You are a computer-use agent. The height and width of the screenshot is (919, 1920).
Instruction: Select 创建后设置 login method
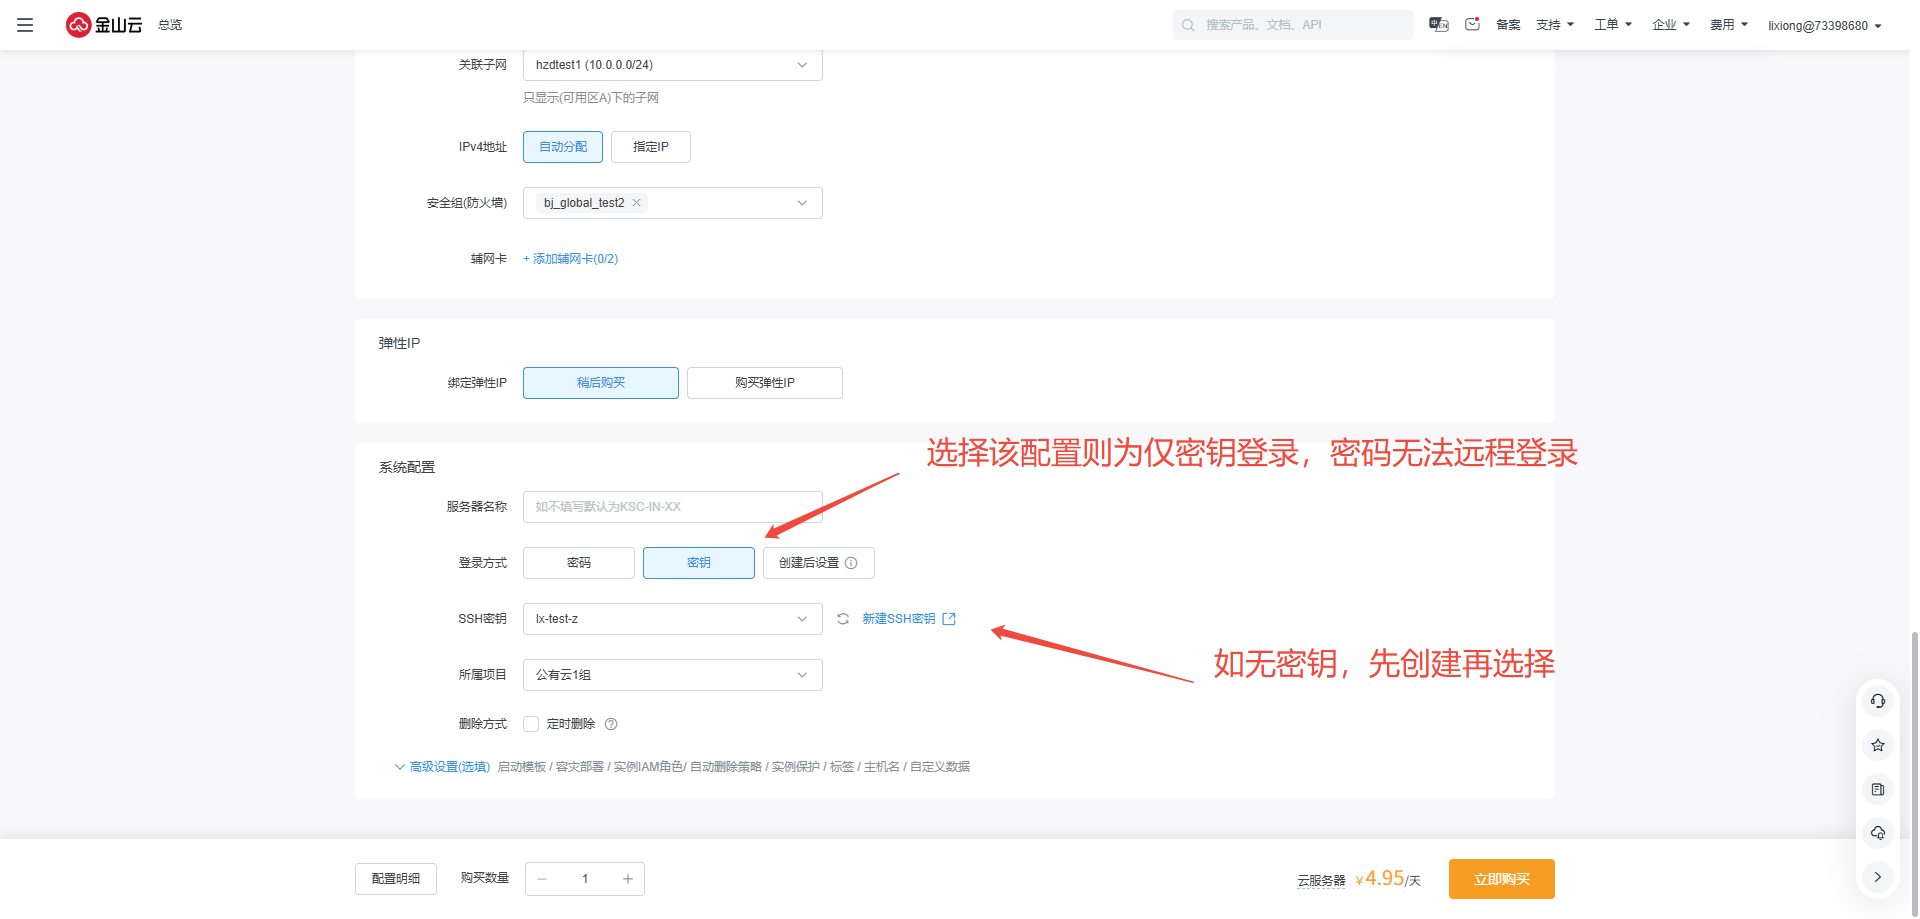pos(819,563)
